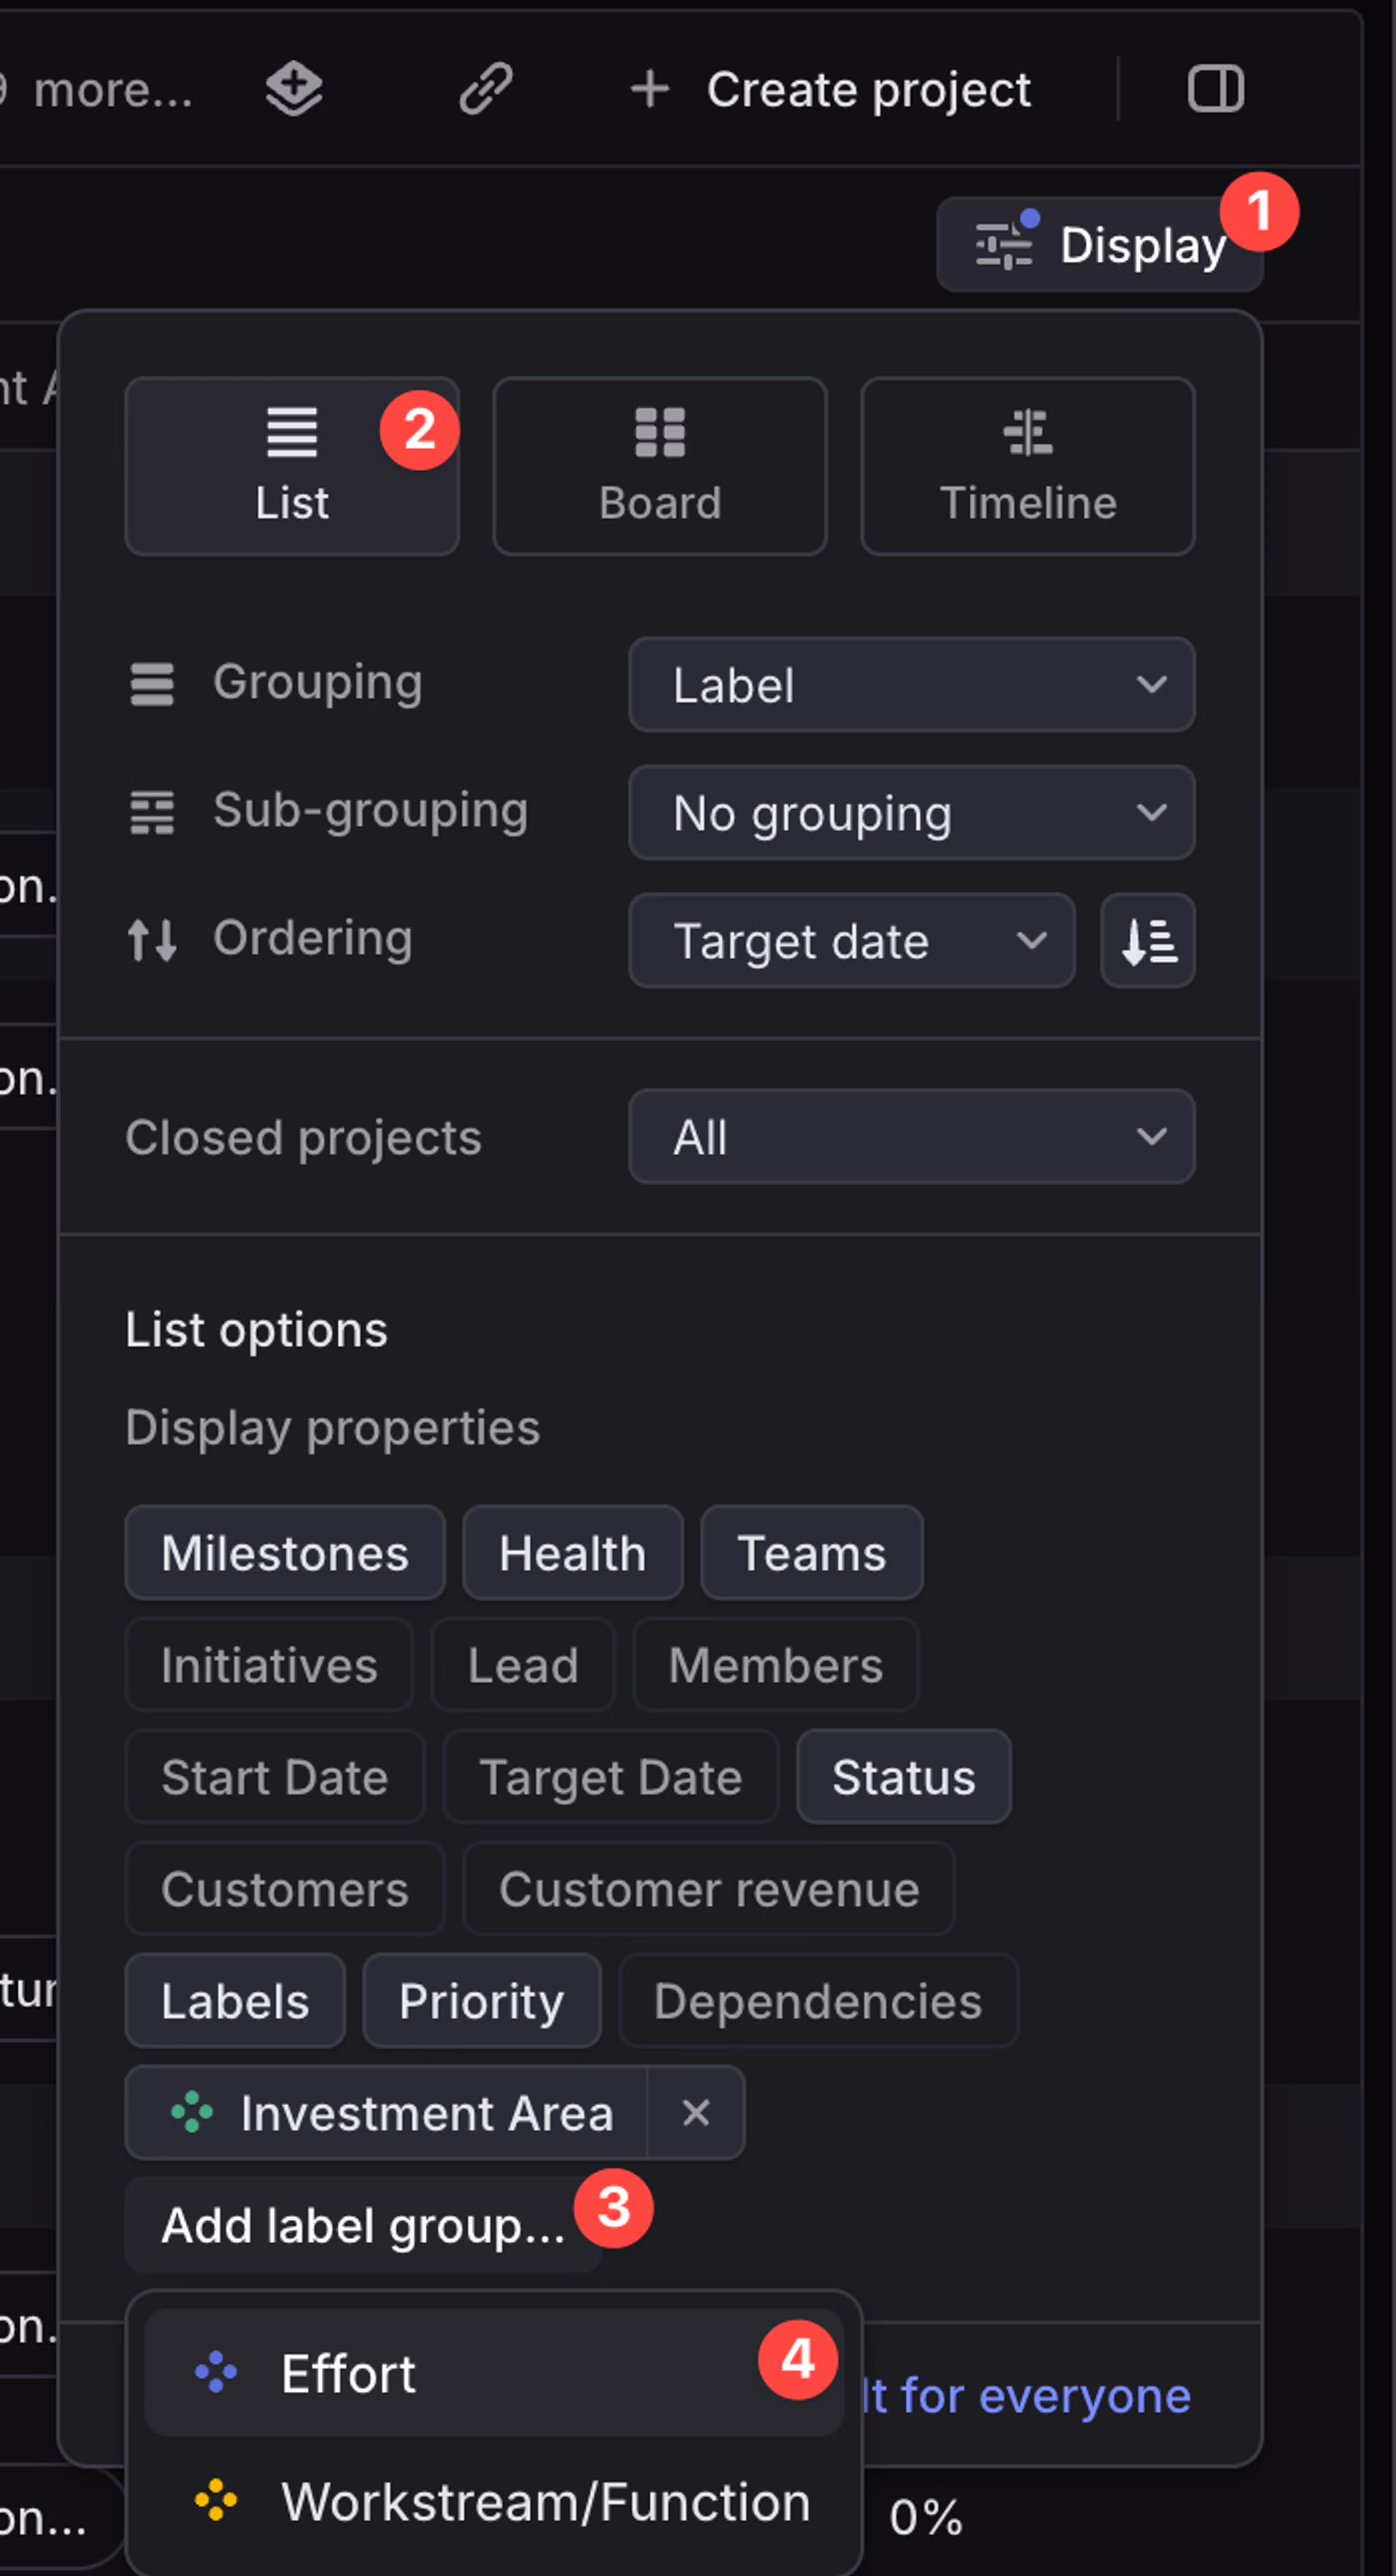The height and width of the screenshot is (2576, 1396).
Task: Click the Ordering arrows icon
Action: pos(152,940)
